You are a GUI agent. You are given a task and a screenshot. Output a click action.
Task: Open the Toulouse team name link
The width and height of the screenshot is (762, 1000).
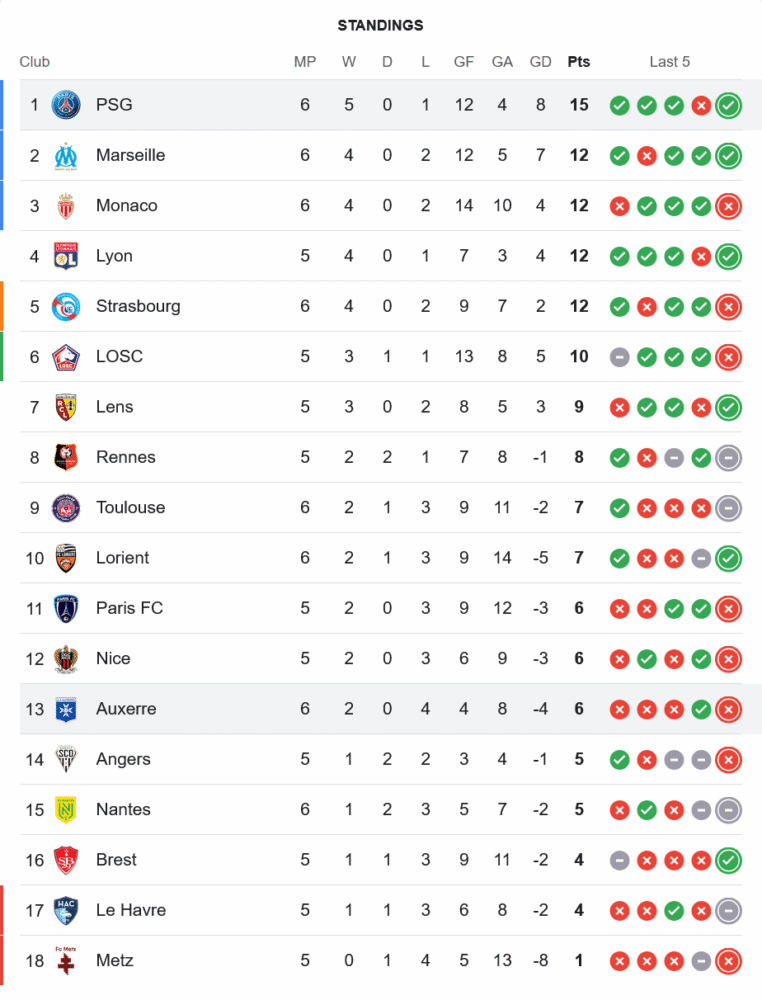click(x=130, y=507)
